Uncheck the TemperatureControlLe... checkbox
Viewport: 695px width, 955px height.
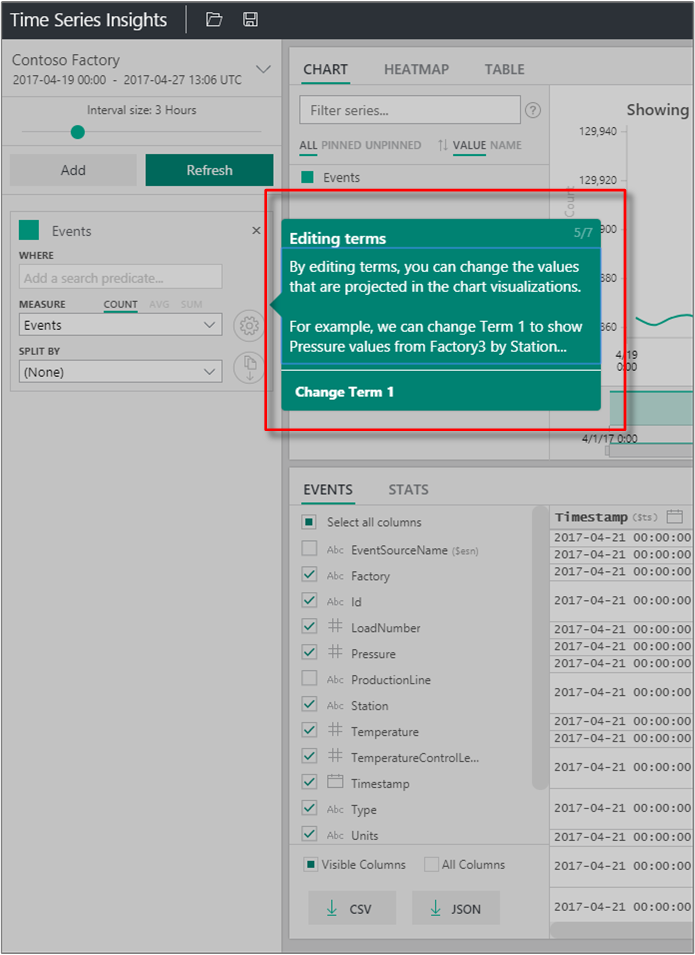tap(309, 756)
